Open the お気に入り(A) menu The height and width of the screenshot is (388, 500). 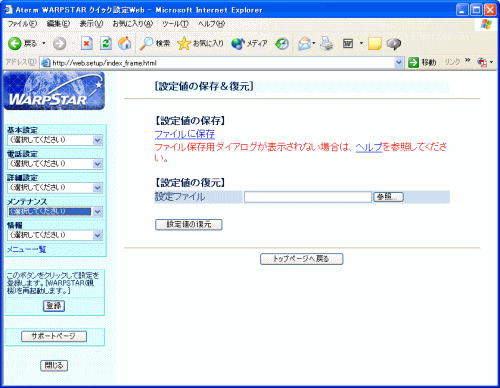coord(132,24)
